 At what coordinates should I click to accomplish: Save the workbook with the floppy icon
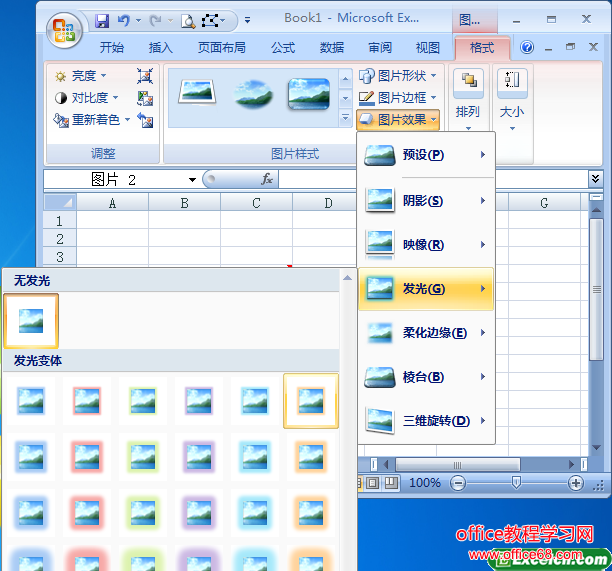pos(102,20)
